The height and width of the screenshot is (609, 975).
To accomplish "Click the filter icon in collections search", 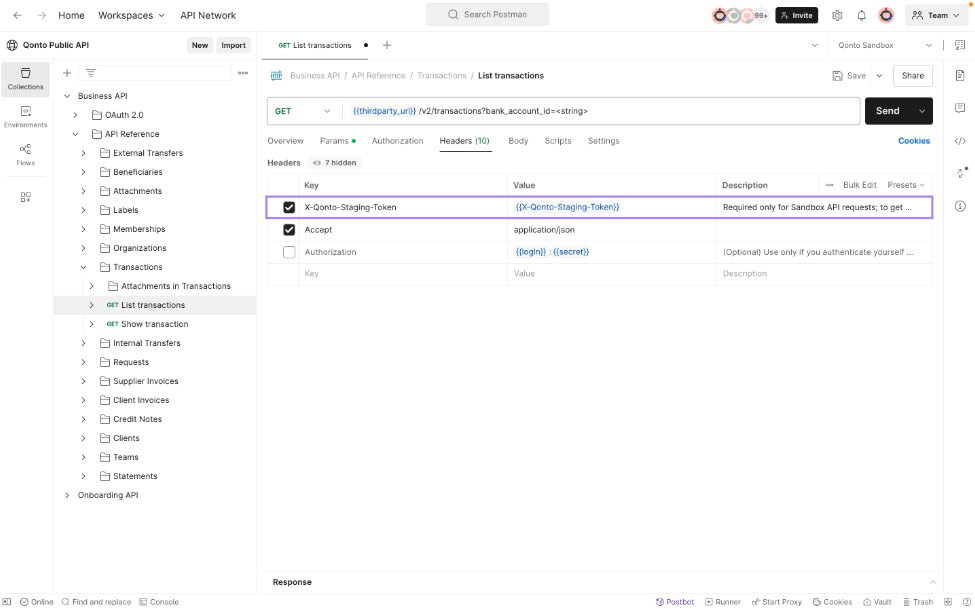I will click(x=91, y=73).
